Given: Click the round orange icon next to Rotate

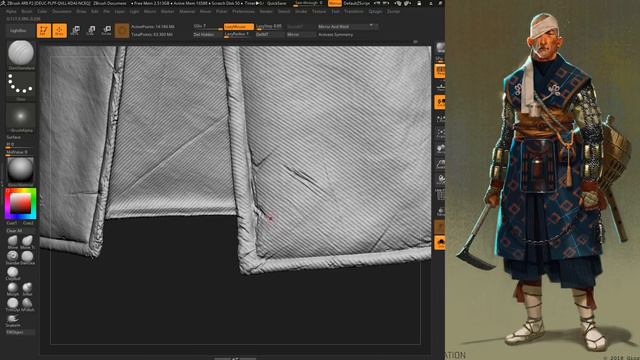Looking at the screenshot, I should [x=122, y=31].
